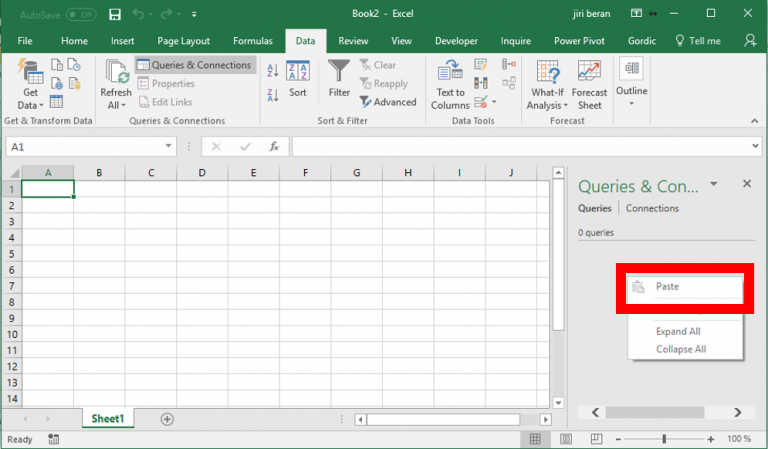Select column D header
The width and height of the screenshot is (768, 449).
(202, 172)
